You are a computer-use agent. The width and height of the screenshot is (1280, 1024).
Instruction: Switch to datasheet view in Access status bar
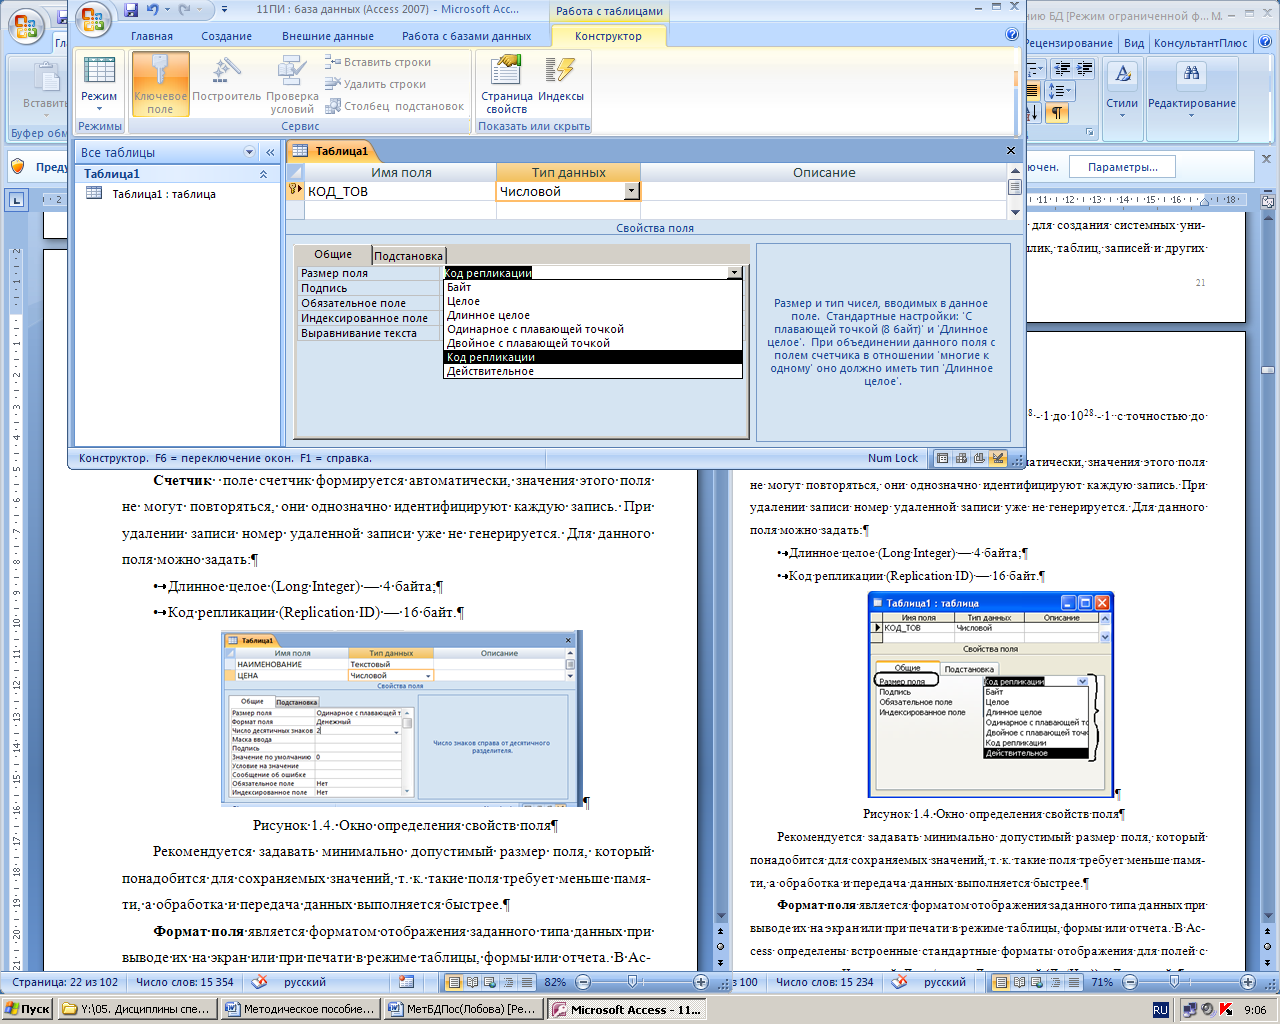coord(943,458)
